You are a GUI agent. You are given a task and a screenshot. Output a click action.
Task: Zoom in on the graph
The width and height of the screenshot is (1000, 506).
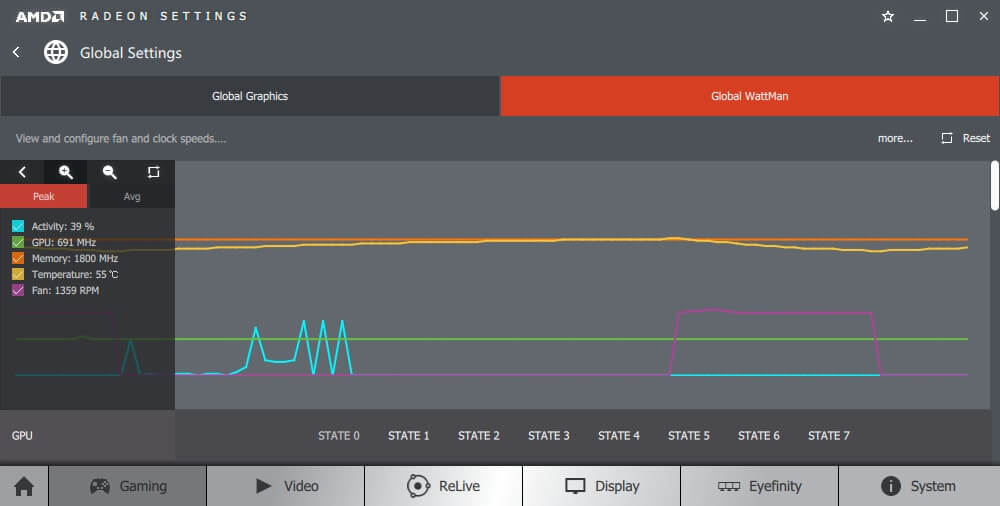click(x=66, y=172)
